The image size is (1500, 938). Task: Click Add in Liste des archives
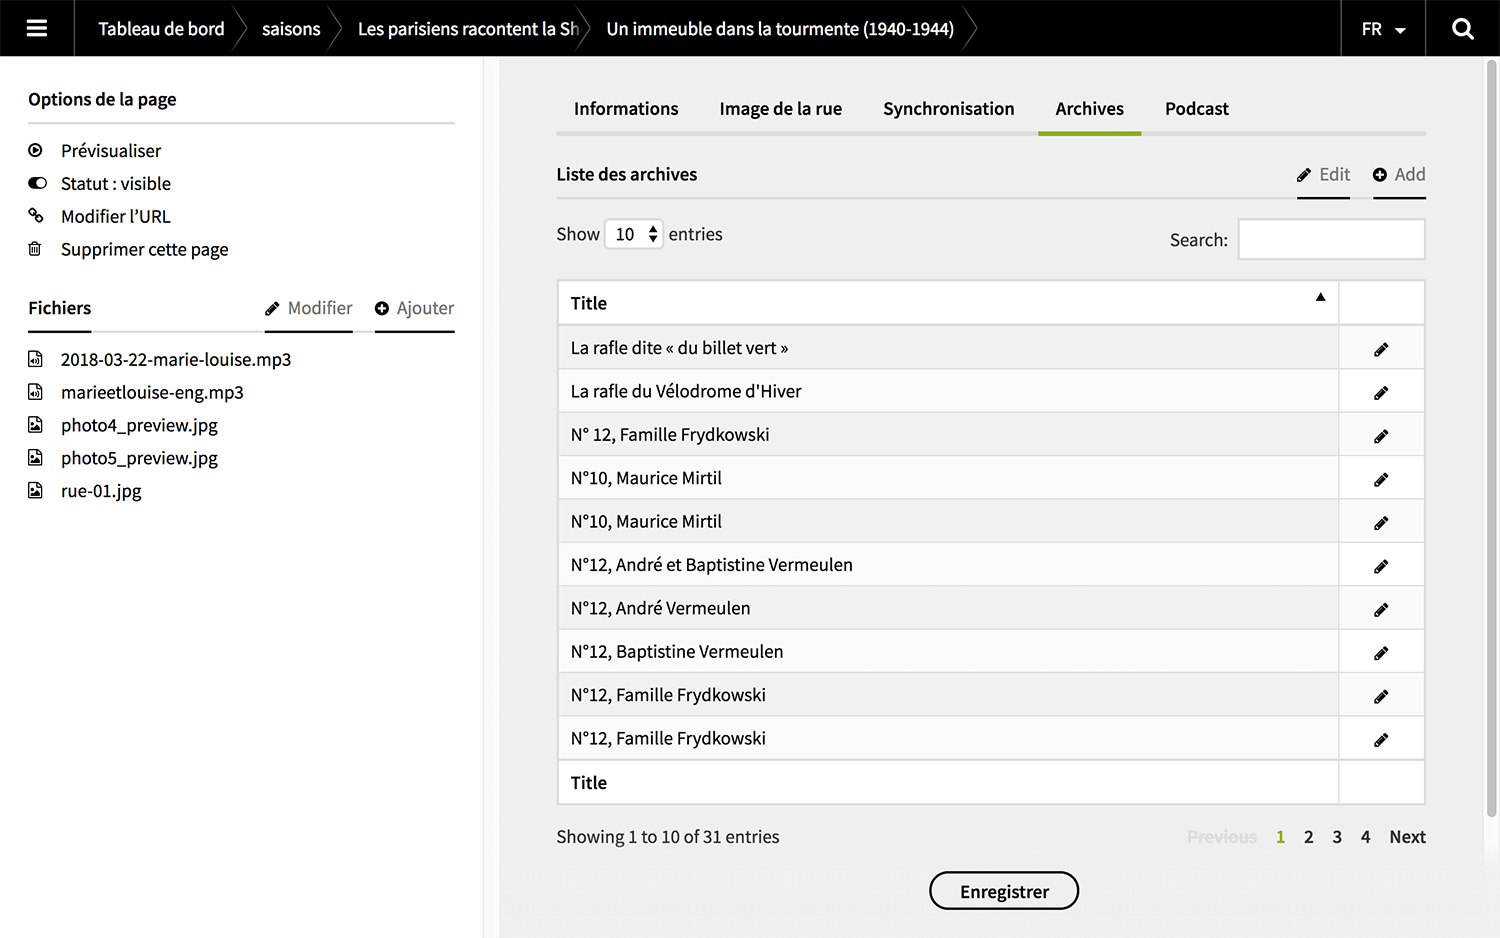(1399, 175)
